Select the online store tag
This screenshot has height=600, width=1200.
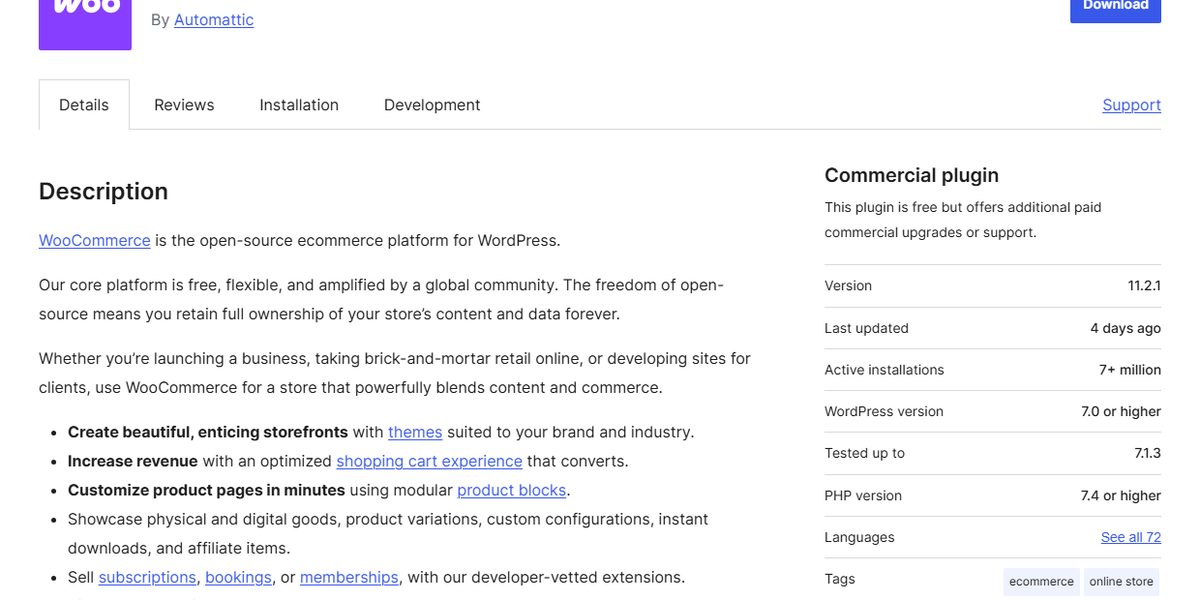[x=1121, y=581]
